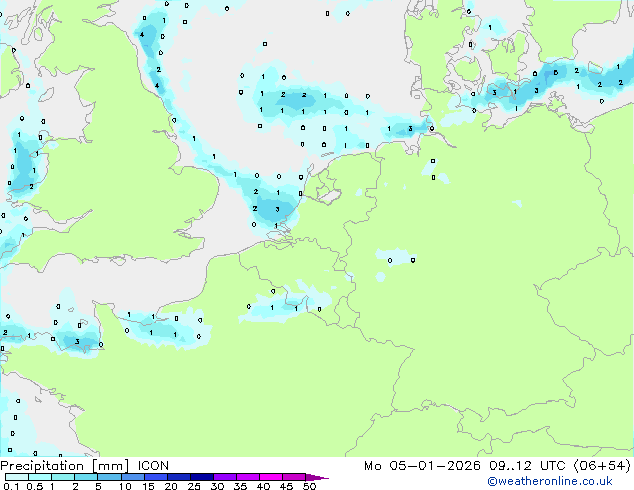The width and height of the screenshot is (634, 490).
Task: Click the '0.1' legend scale value
Action: [11, 486]
